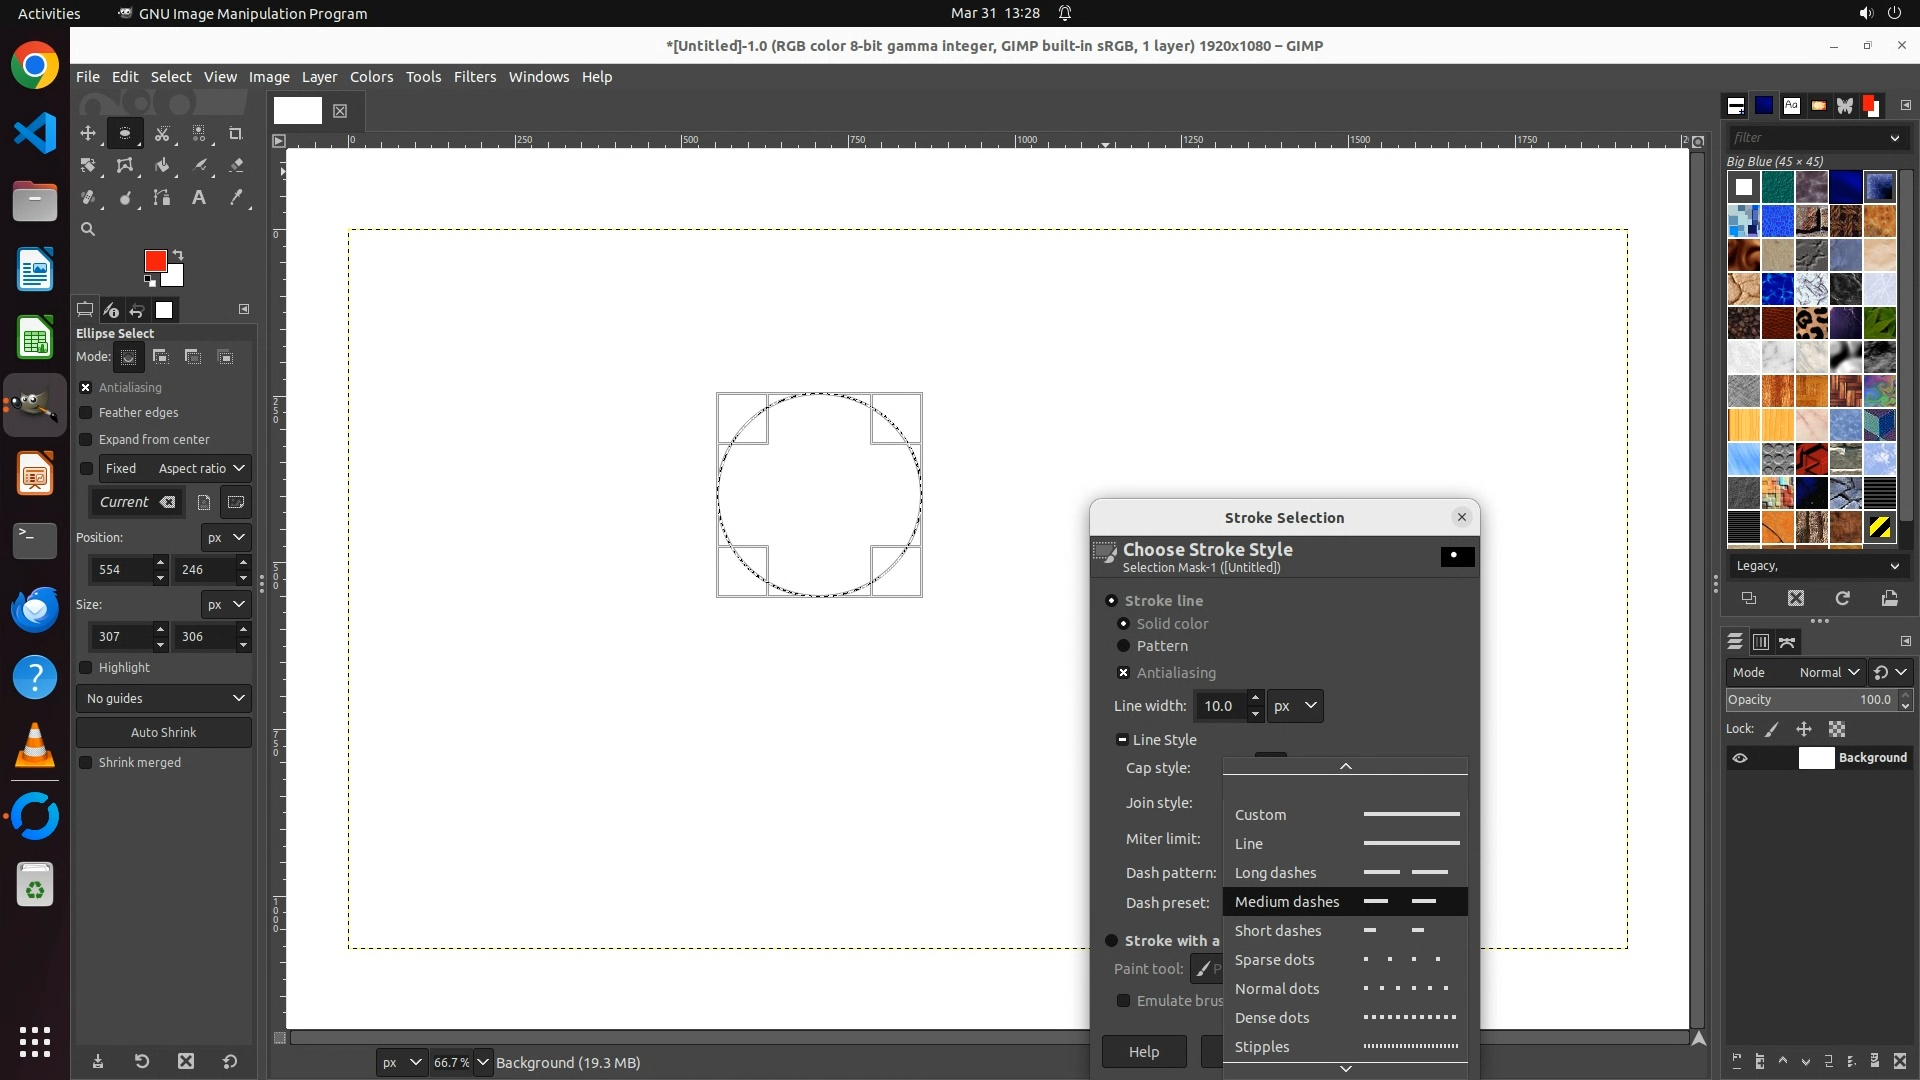
Task: Select the Crop tool
Action: (236, 133)
